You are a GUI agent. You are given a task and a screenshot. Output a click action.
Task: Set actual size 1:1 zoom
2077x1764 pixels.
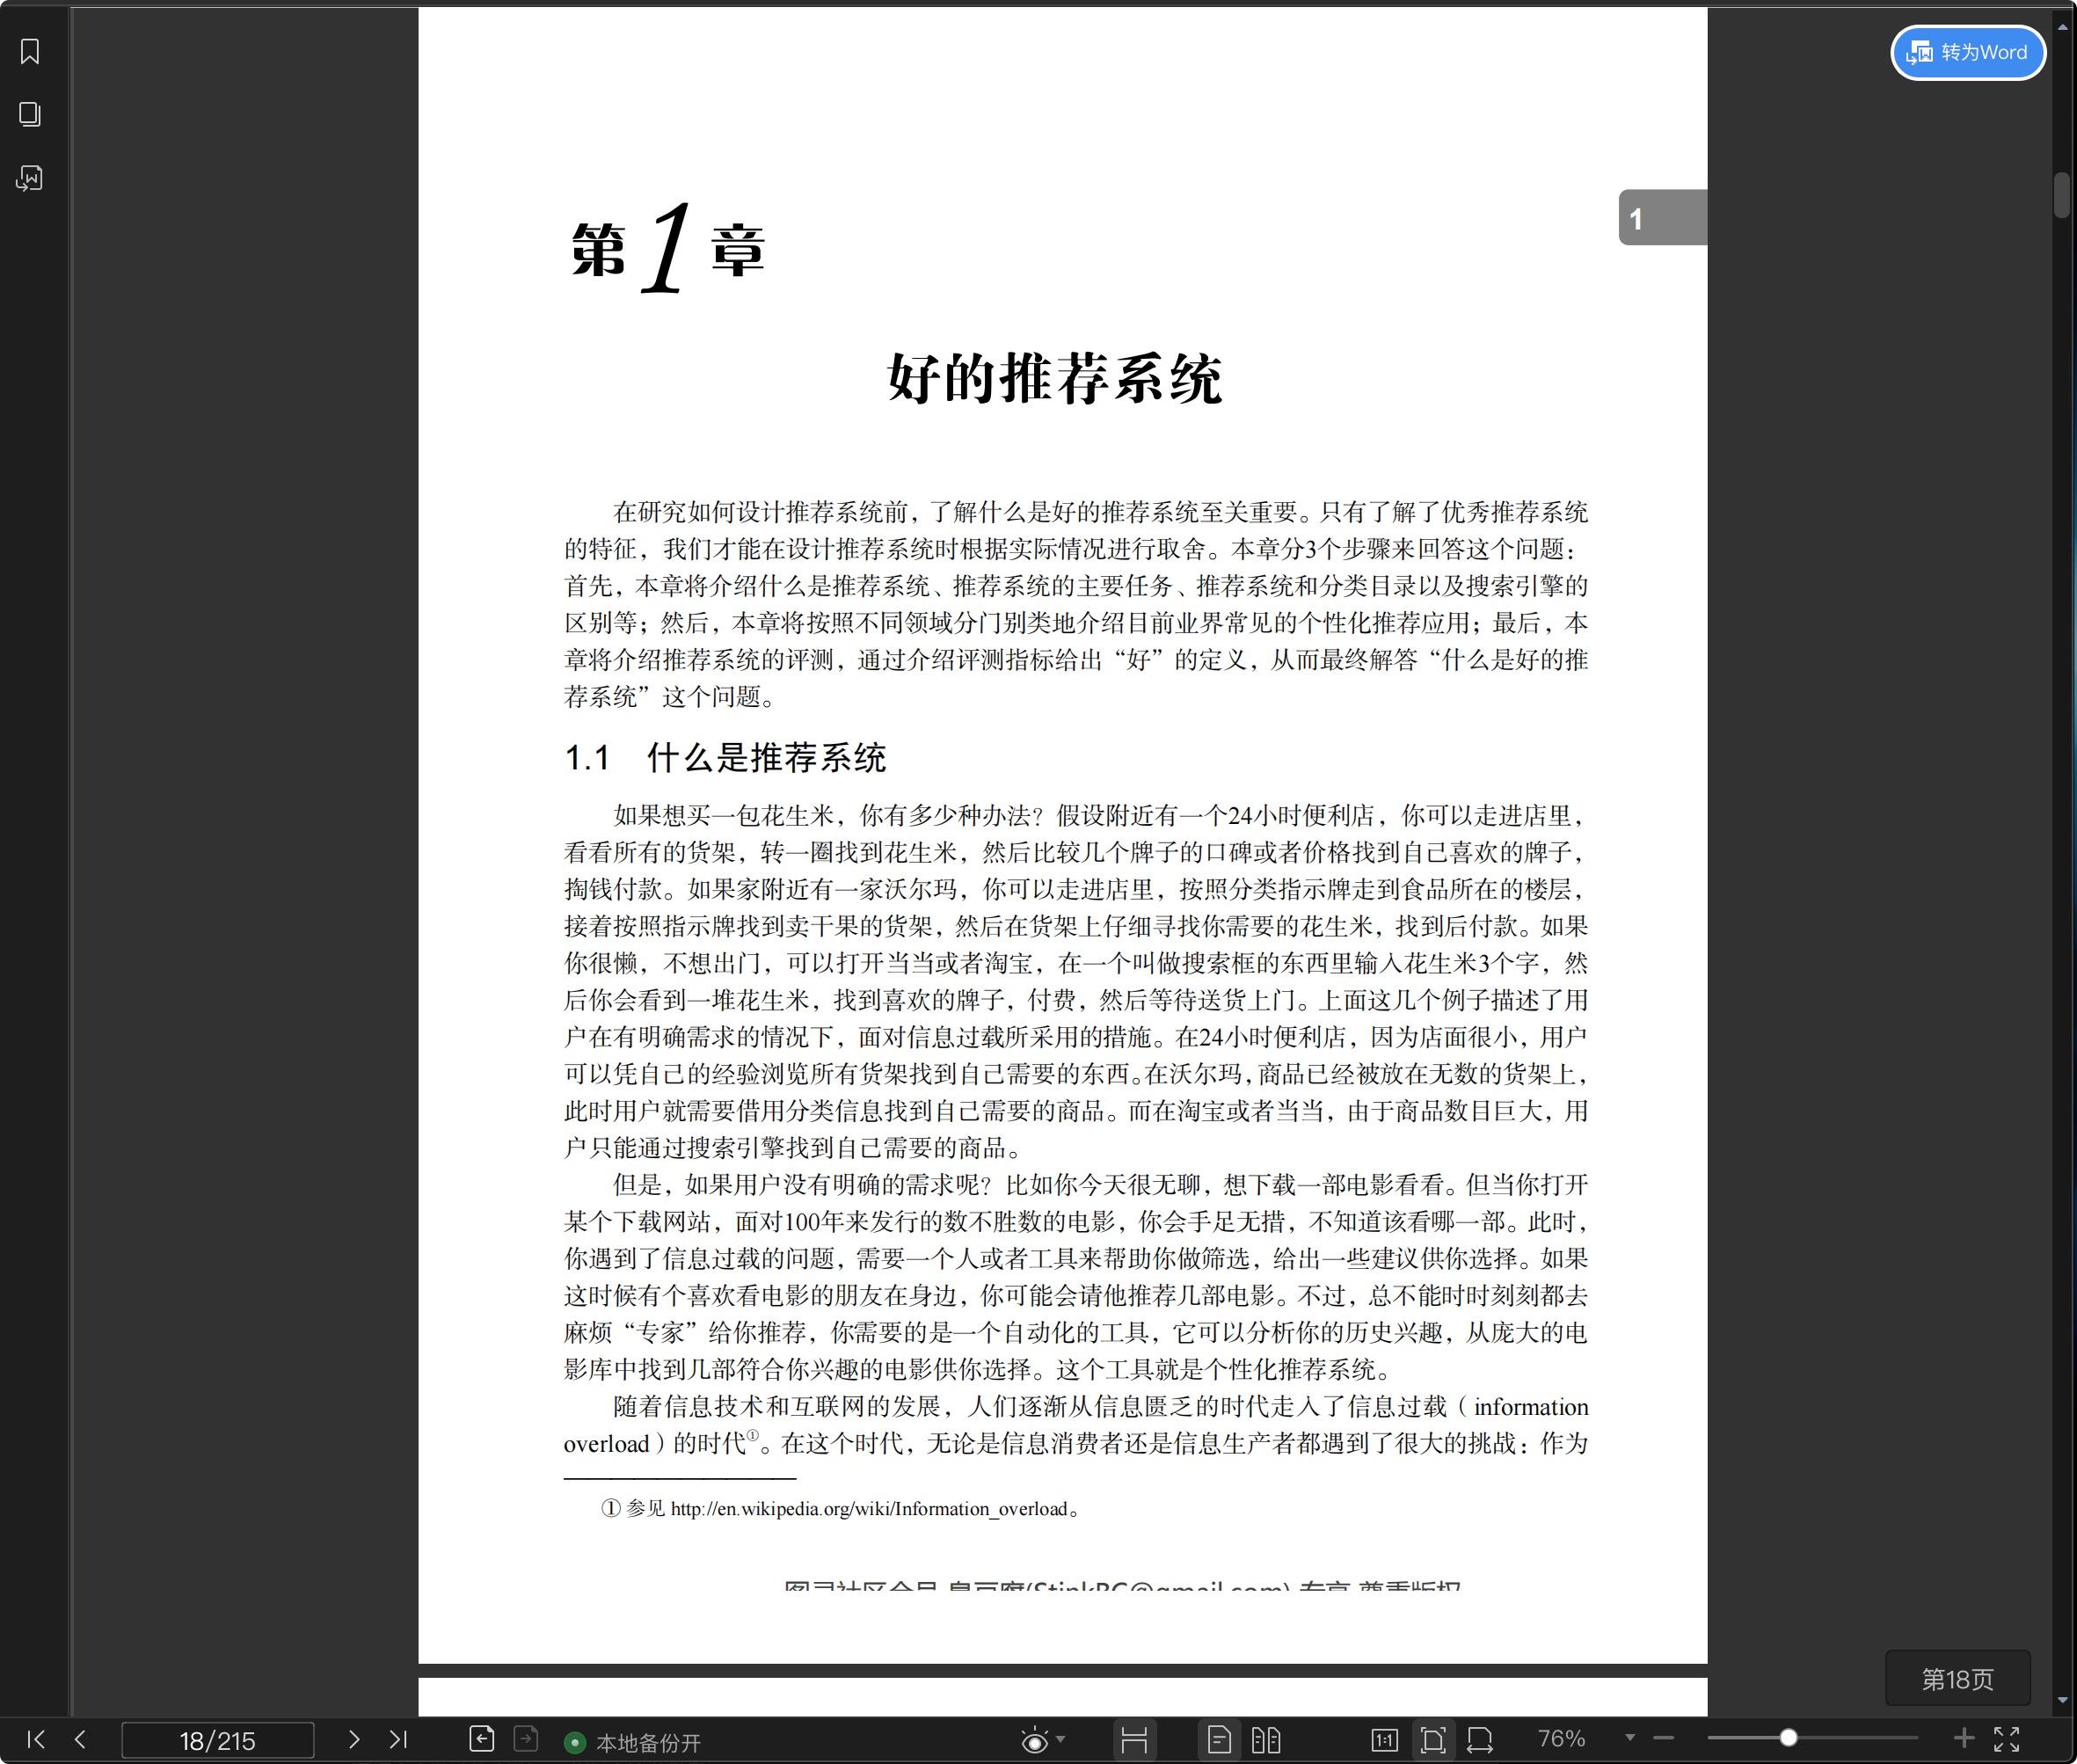(1384, 1740)
